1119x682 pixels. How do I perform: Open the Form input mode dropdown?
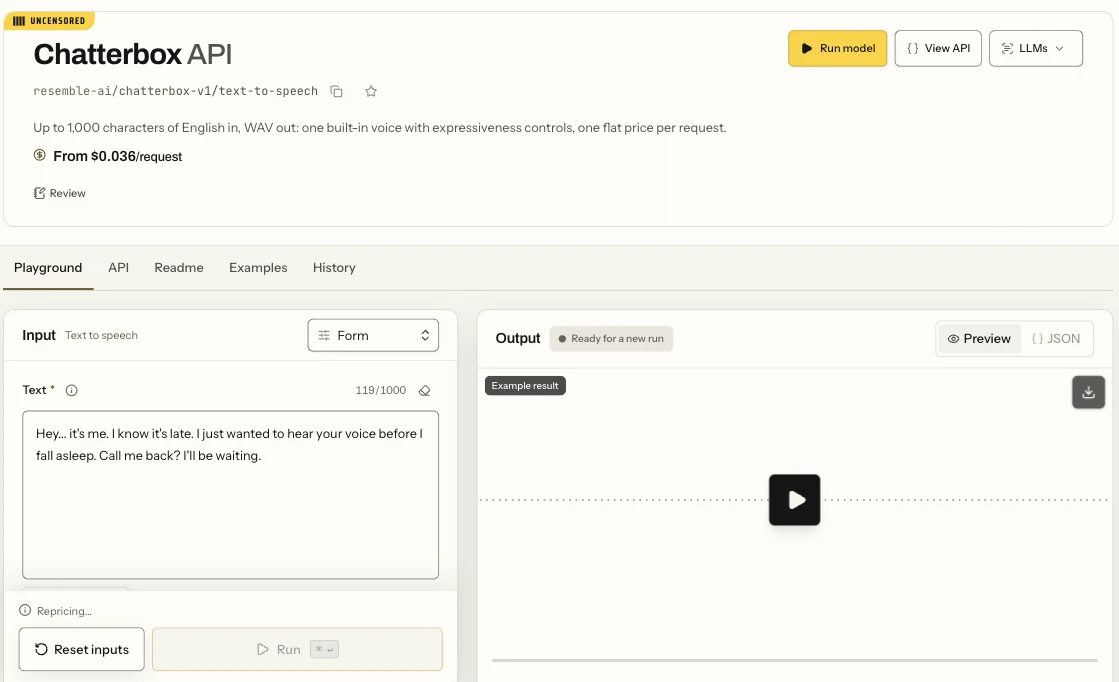pos(373,335)
